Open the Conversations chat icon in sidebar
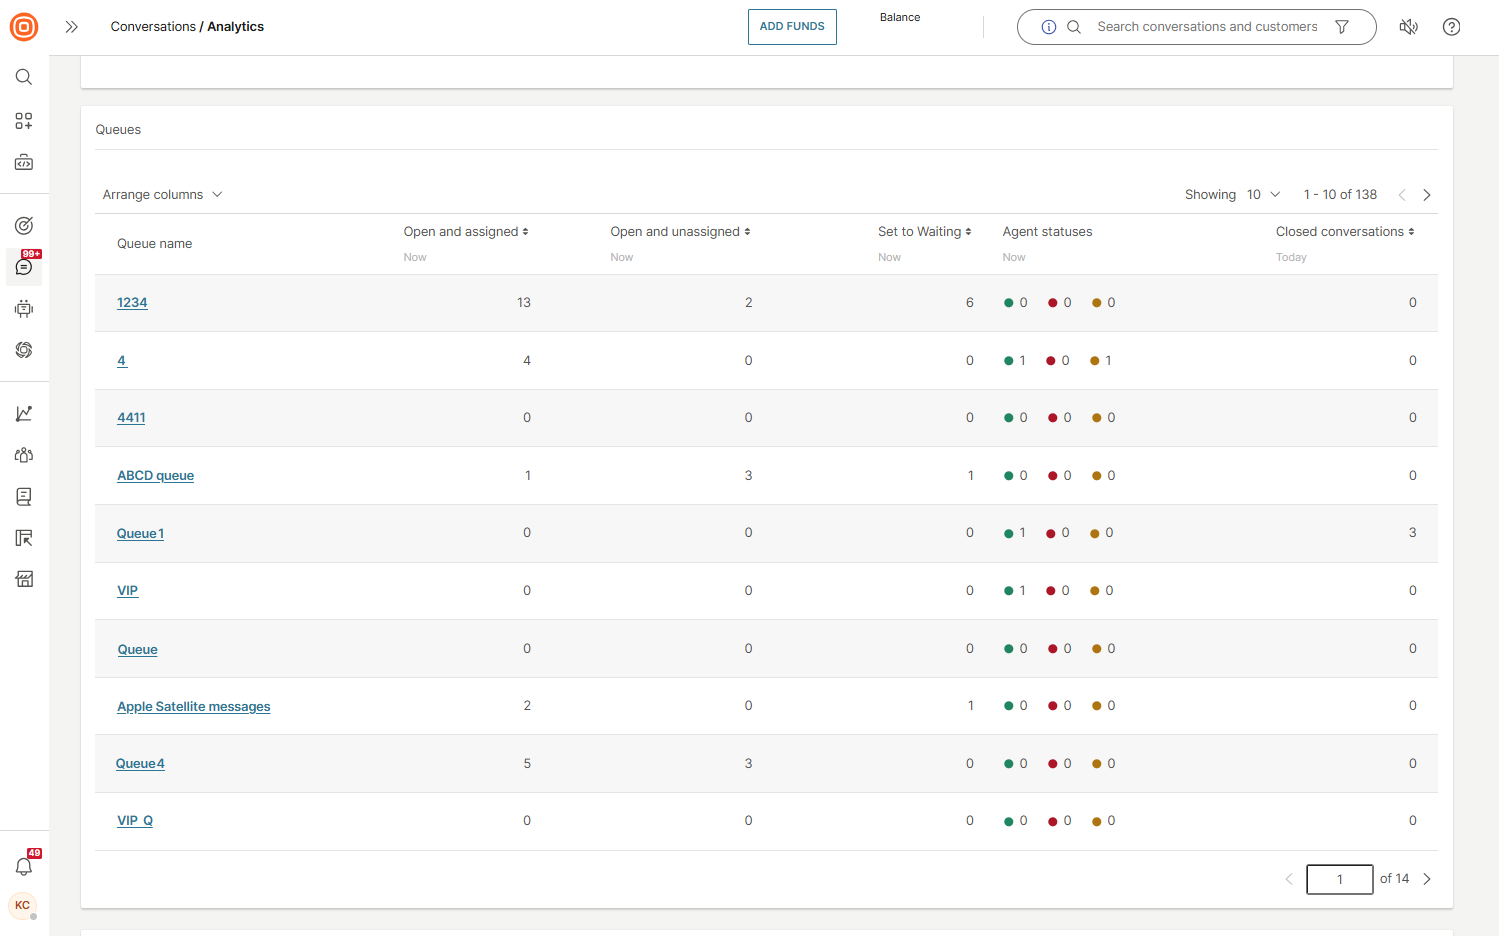1499x936 pixels. (x=24, y=267)
